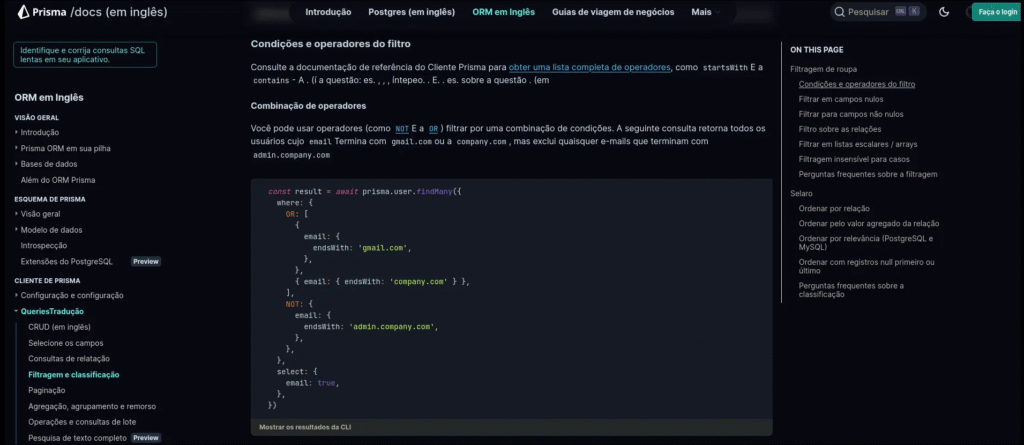Click the ON THIS PAGE heading

[816, 50]
